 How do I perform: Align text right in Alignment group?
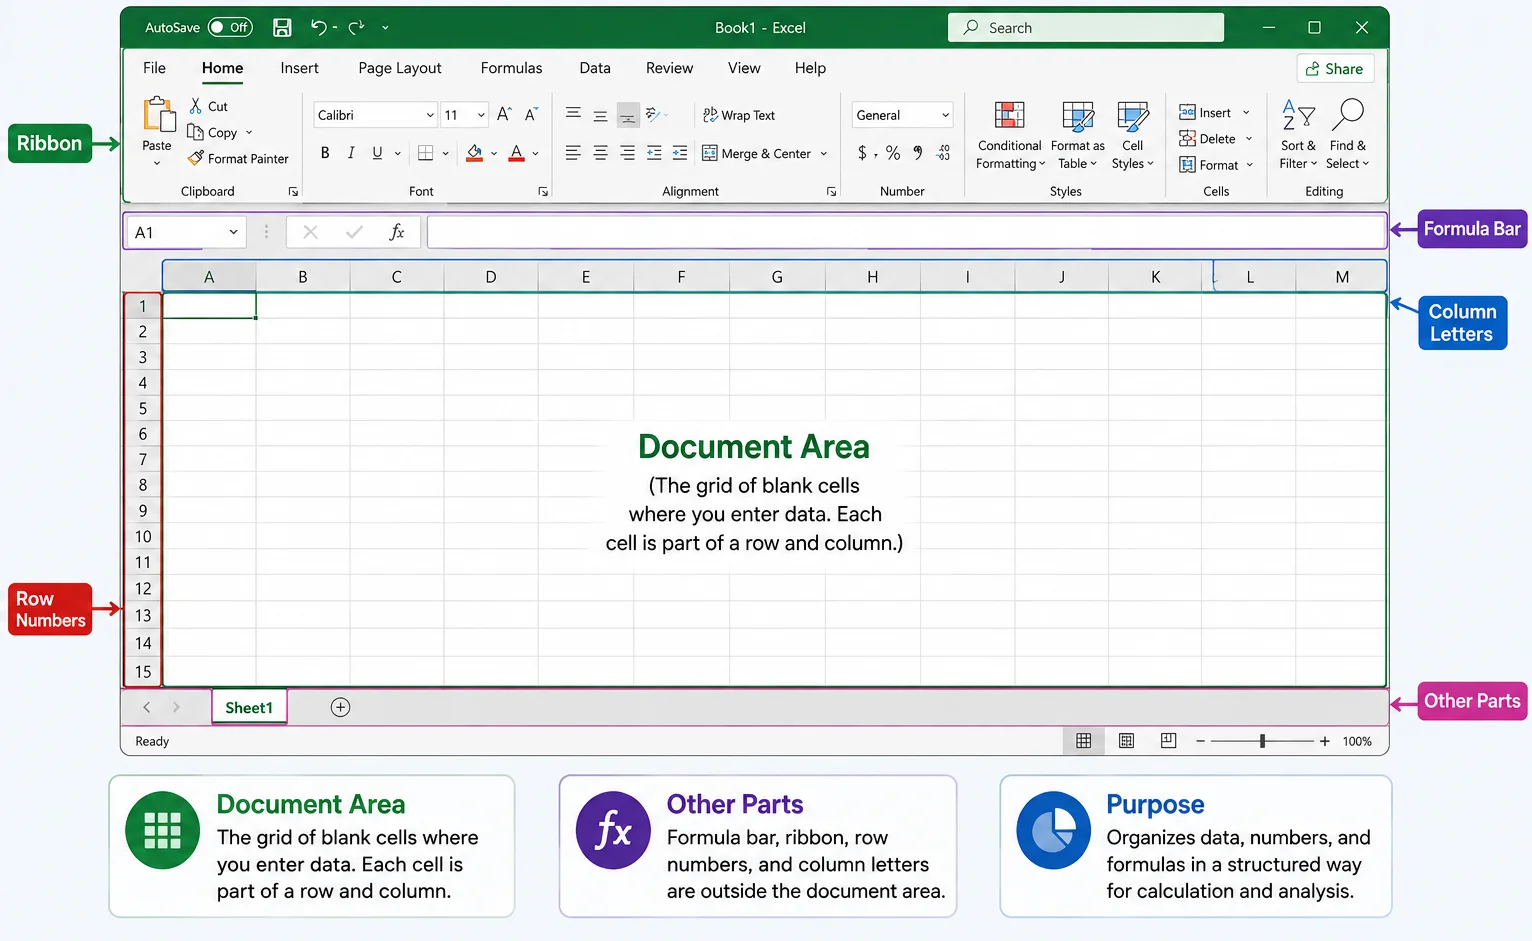(627, 153)
